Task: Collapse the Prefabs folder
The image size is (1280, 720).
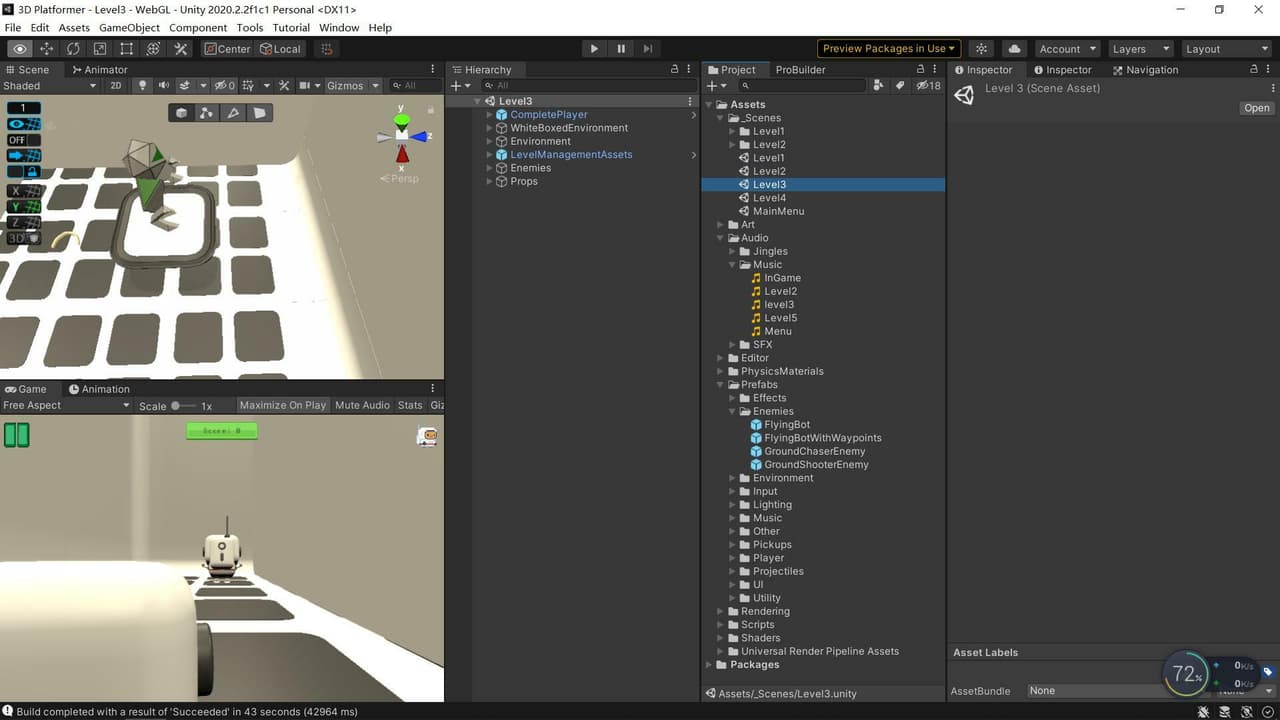Action: point(721,384)
